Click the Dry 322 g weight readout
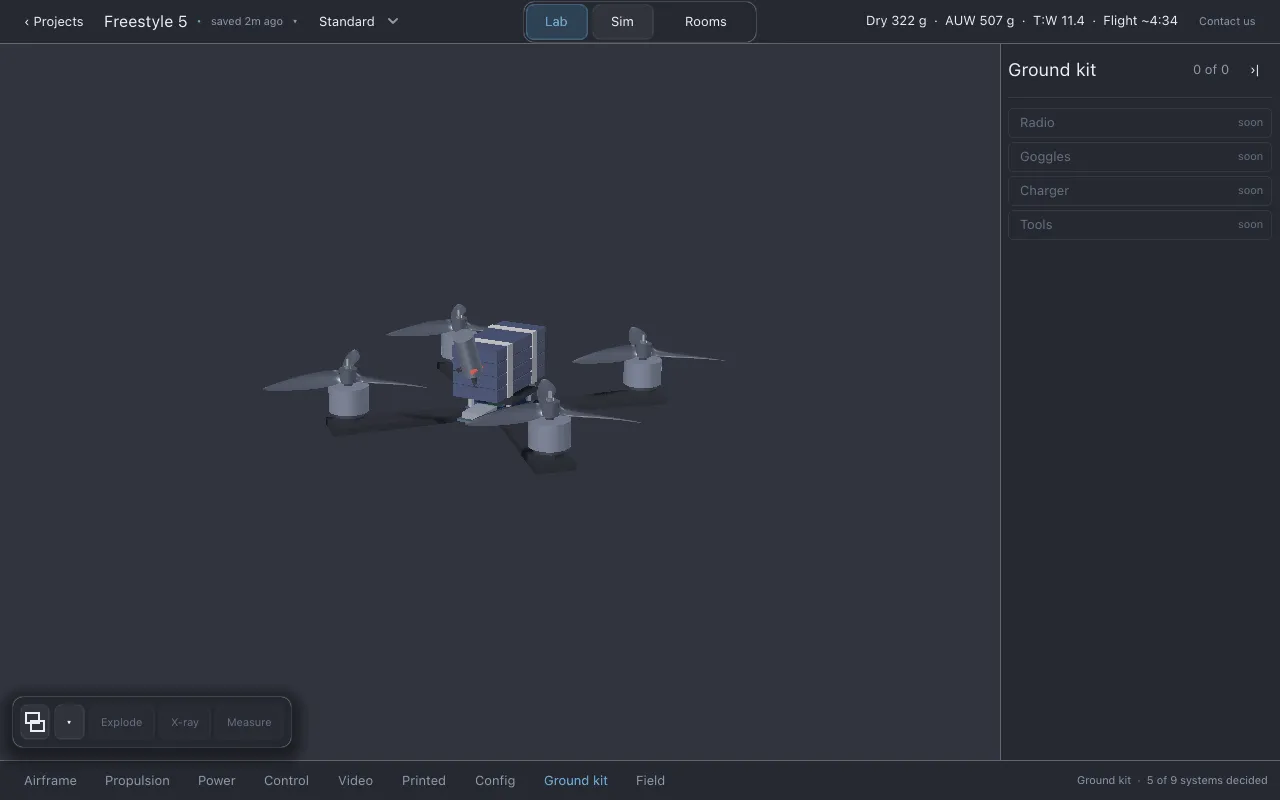 896,21
